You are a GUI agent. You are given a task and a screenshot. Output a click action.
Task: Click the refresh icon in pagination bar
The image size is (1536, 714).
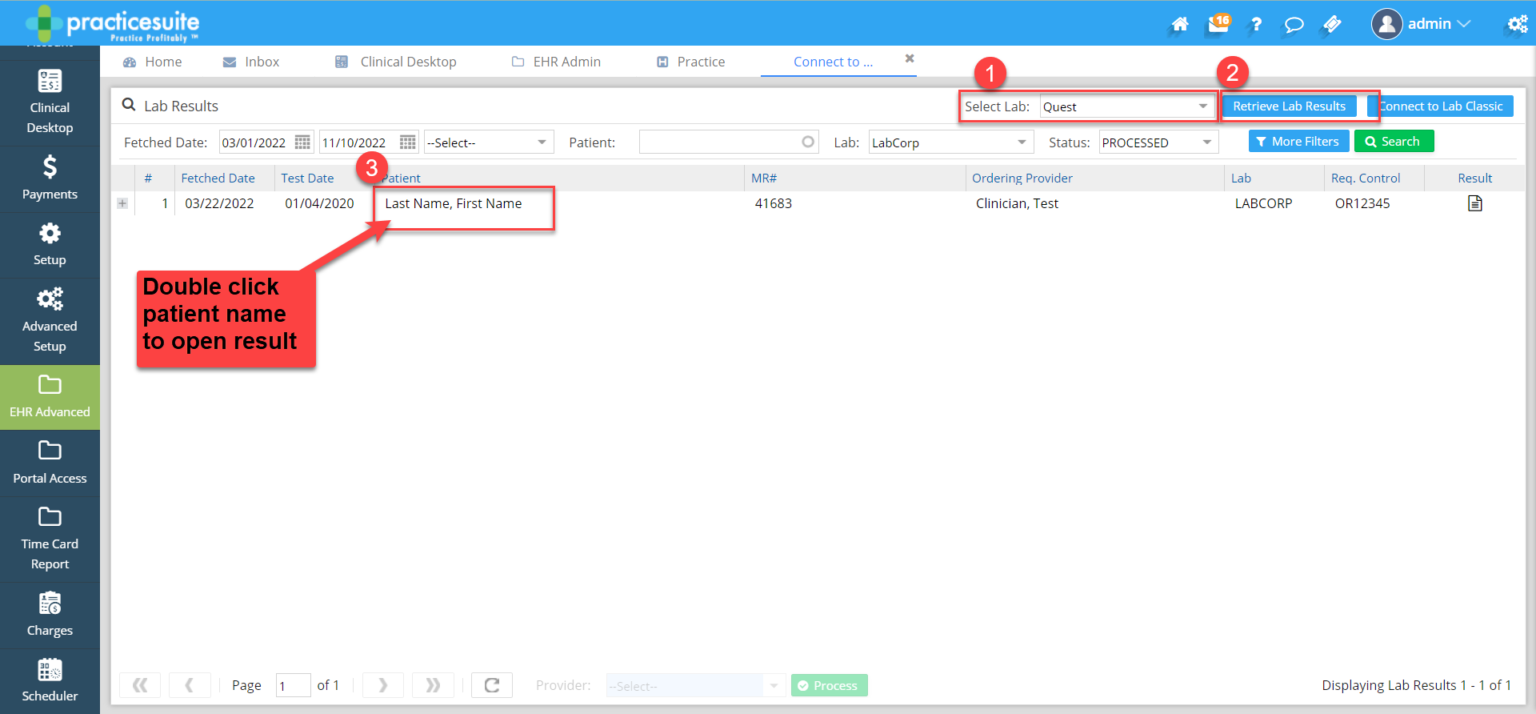[x=491, y=685]
